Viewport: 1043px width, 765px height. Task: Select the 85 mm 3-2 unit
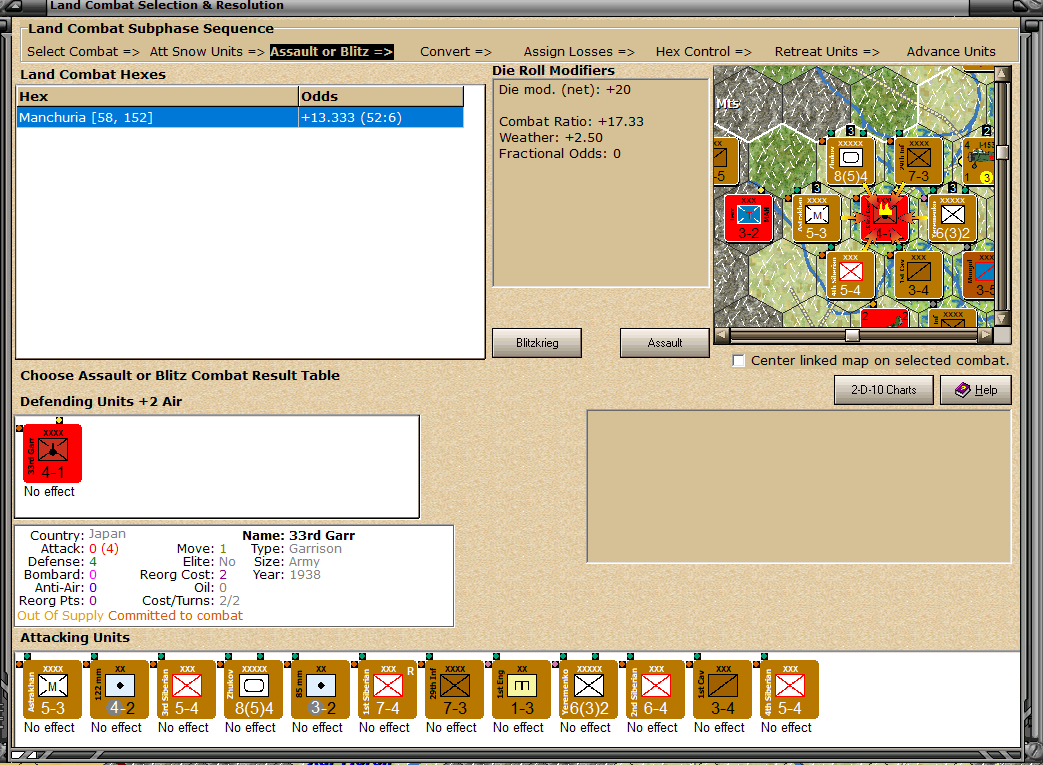(x=321, y=689)
